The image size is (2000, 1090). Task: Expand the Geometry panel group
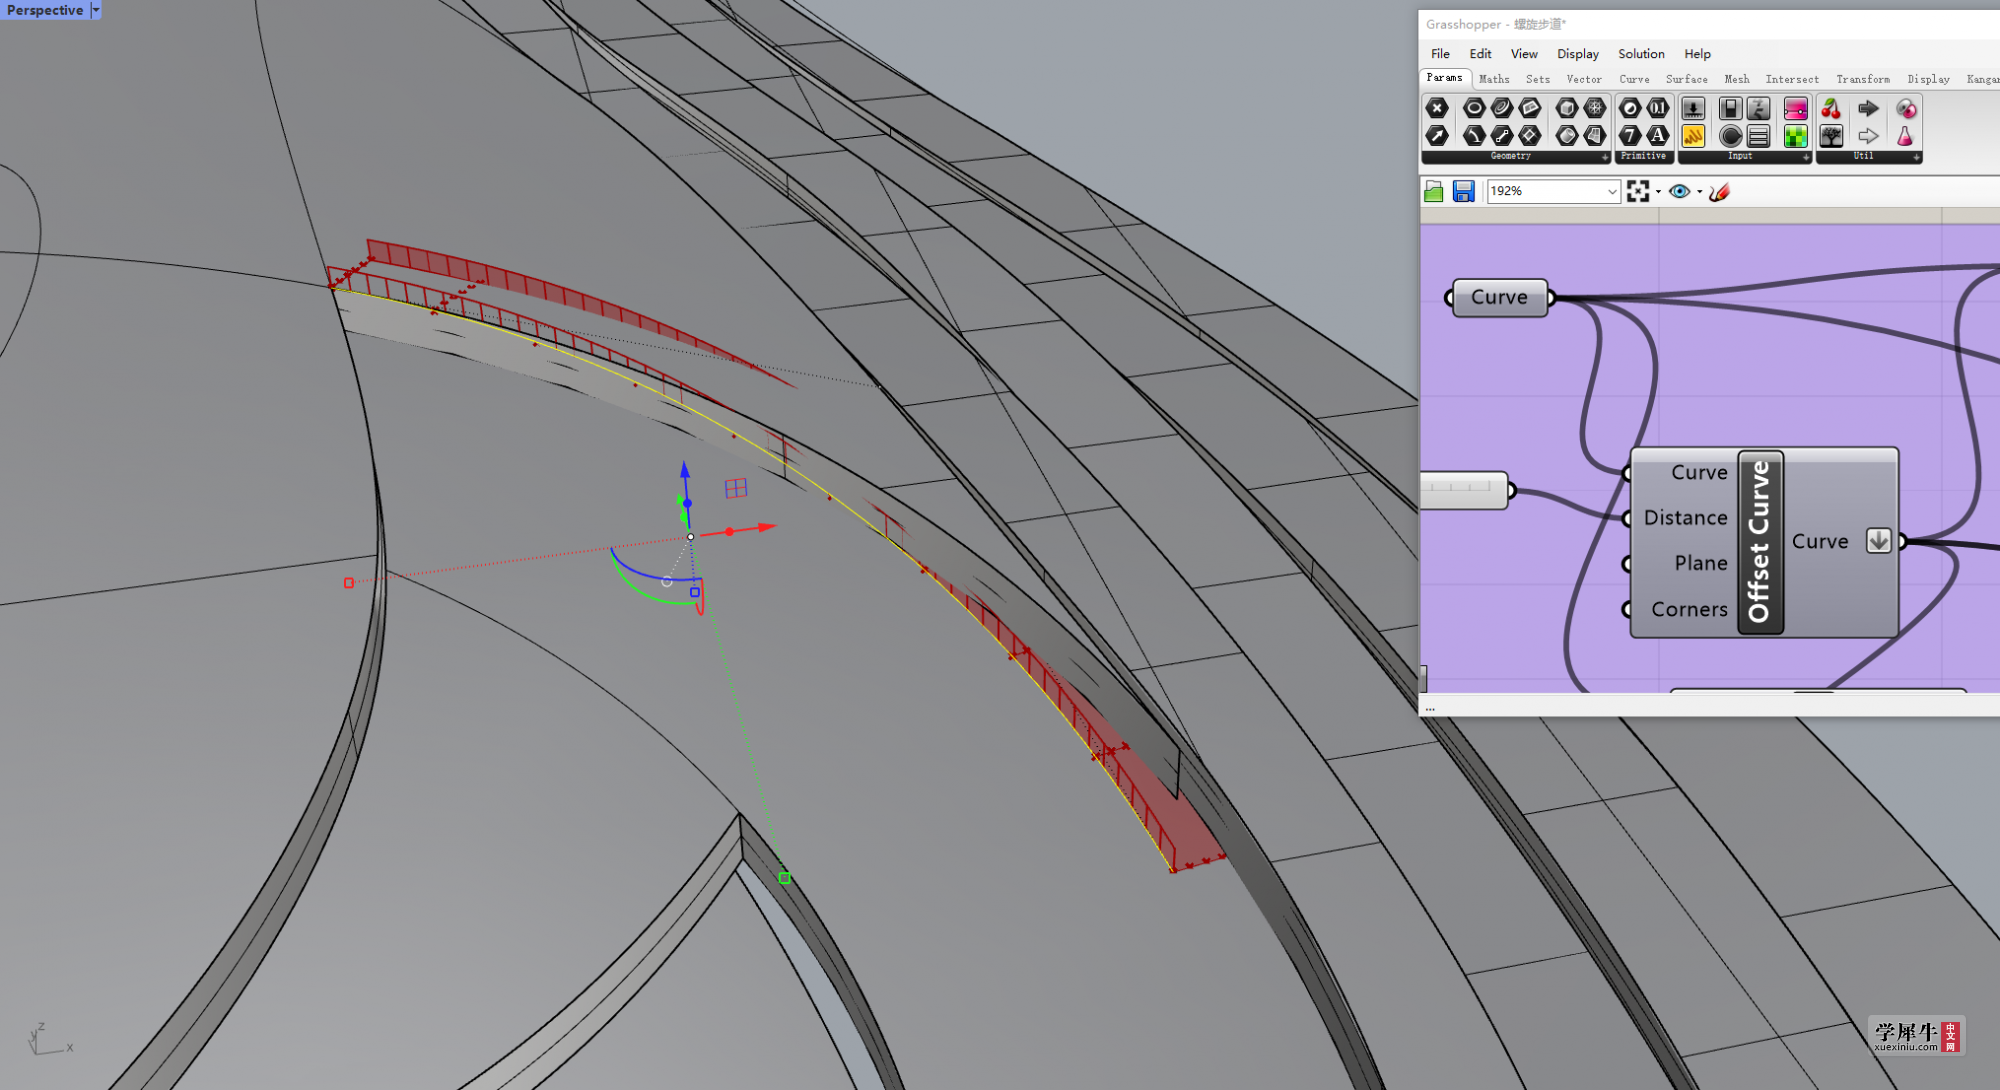(x=1605, y=157)
